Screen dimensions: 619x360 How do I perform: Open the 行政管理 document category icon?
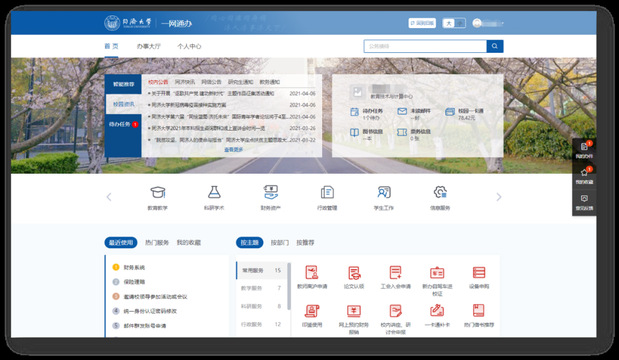coord(327,193)
